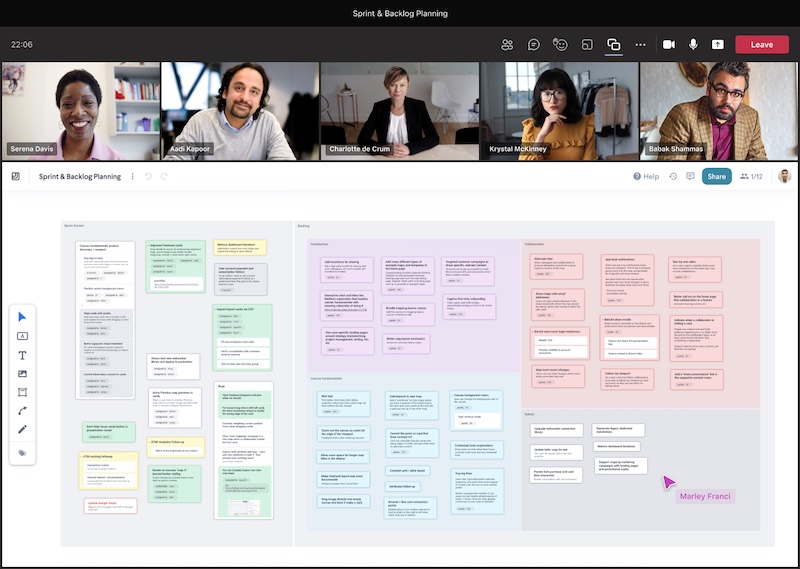
Task: Select the Rich text card
Action: [x=343, y=404]
